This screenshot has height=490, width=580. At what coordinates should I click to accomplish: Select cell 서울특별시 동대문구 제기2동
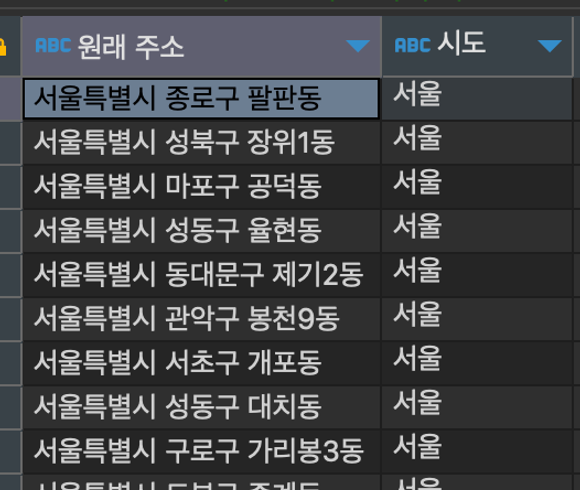202,275
